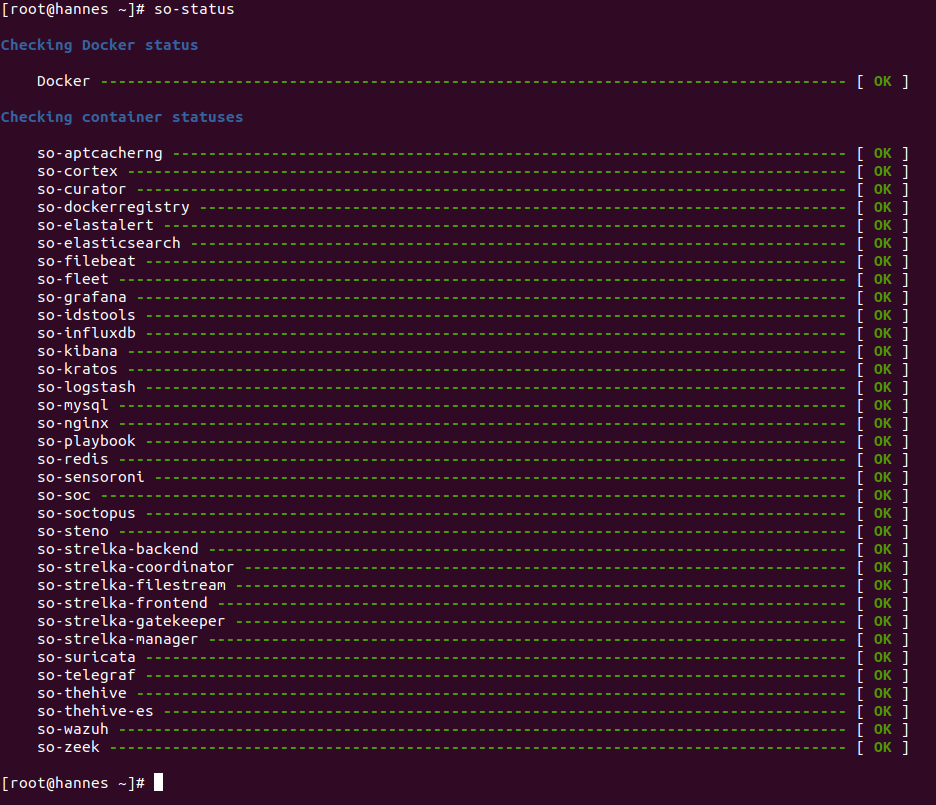This screenshot has width=936, height=805.
Task: Click the so-status command text
Action: pyautogui.click(x=194, y=10)
